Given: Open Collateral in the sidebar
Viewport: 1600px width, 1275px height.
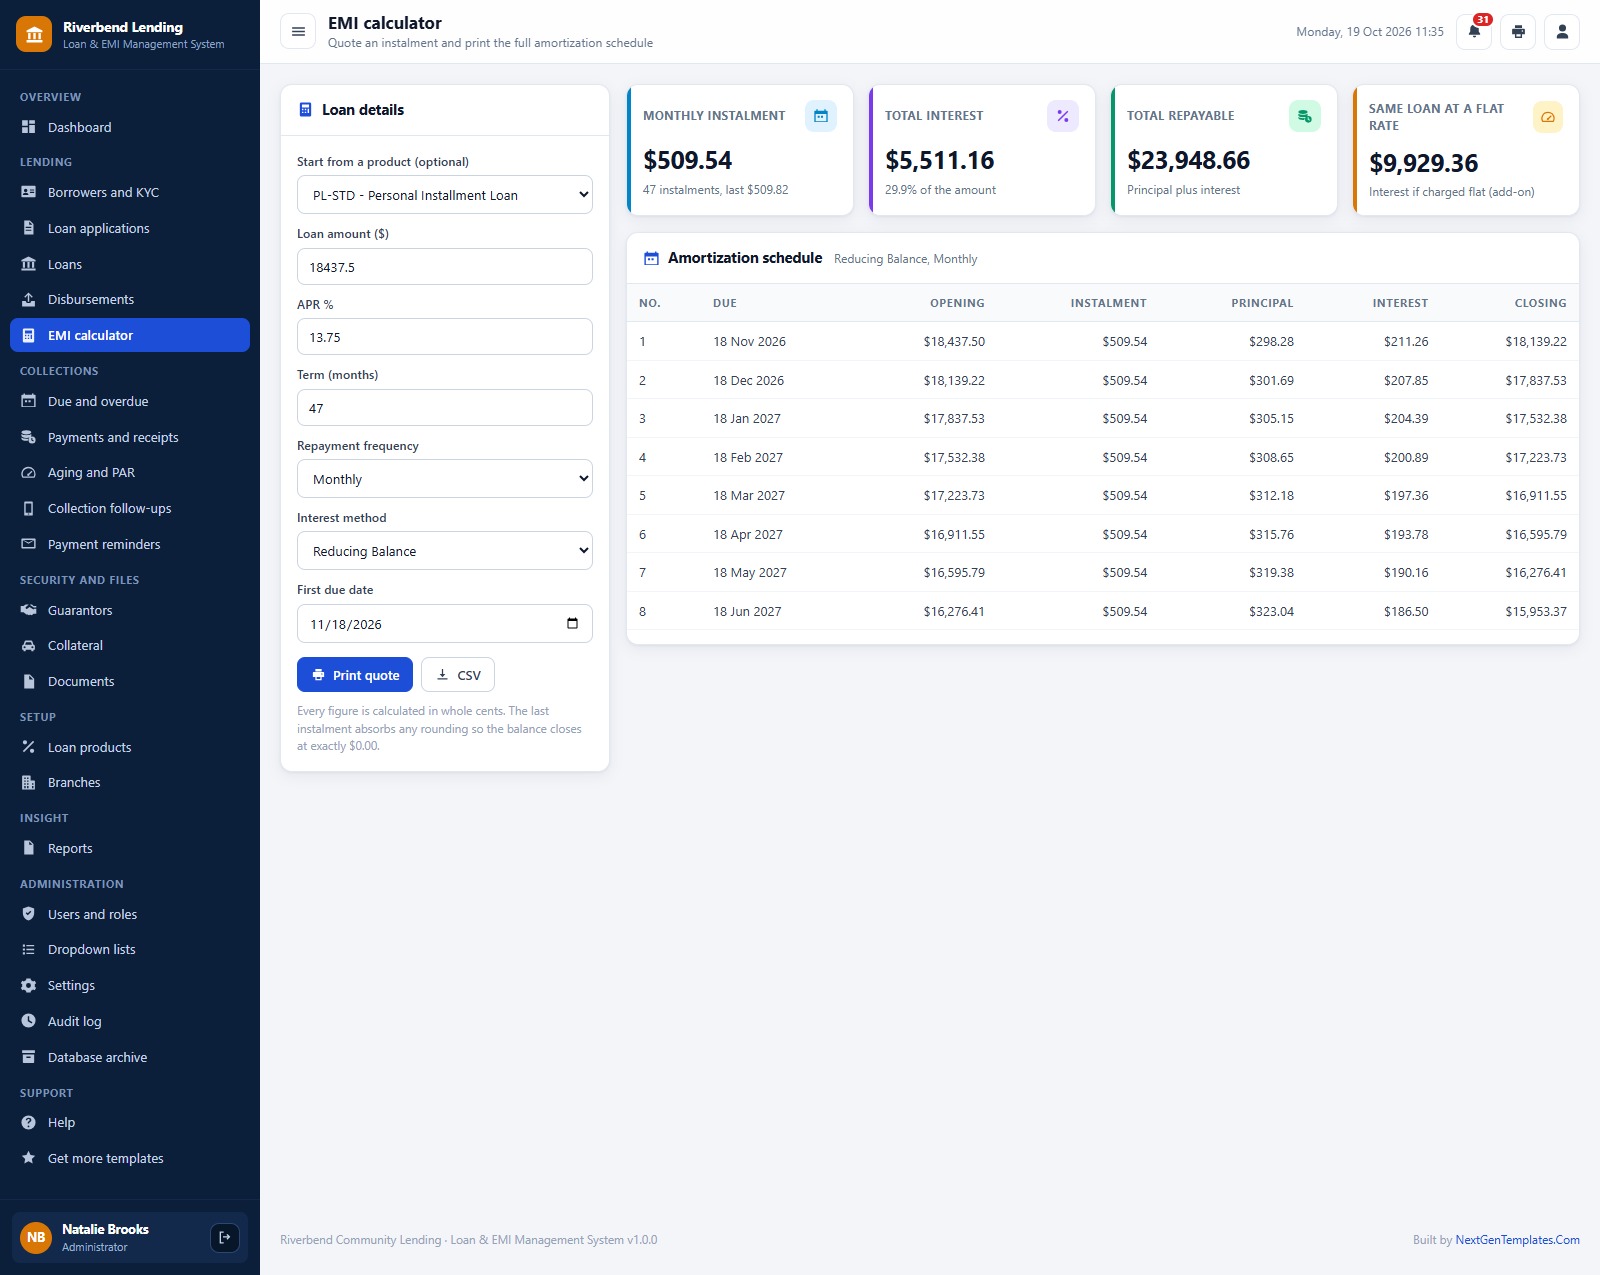Looking at the screenshot, I should coord(130,645).
